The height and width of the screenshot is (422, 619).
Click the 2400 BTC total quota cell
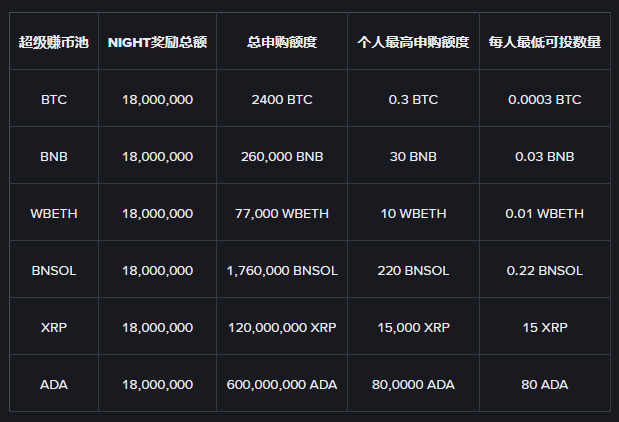coord(282,100)
